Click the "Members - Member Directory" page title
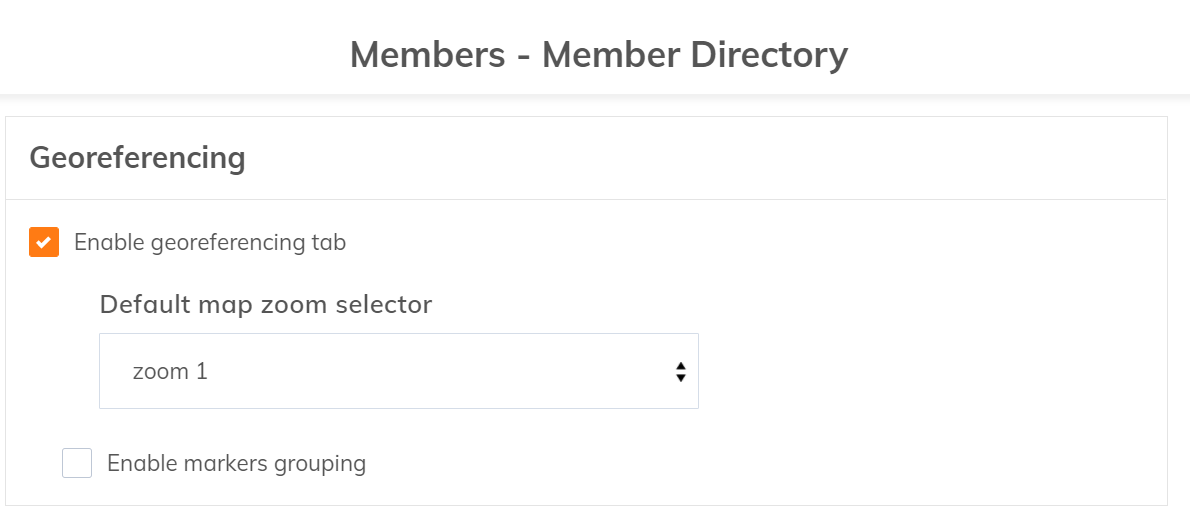The image size is (1190, 520). pyautogui.click(x=598, y=54)
